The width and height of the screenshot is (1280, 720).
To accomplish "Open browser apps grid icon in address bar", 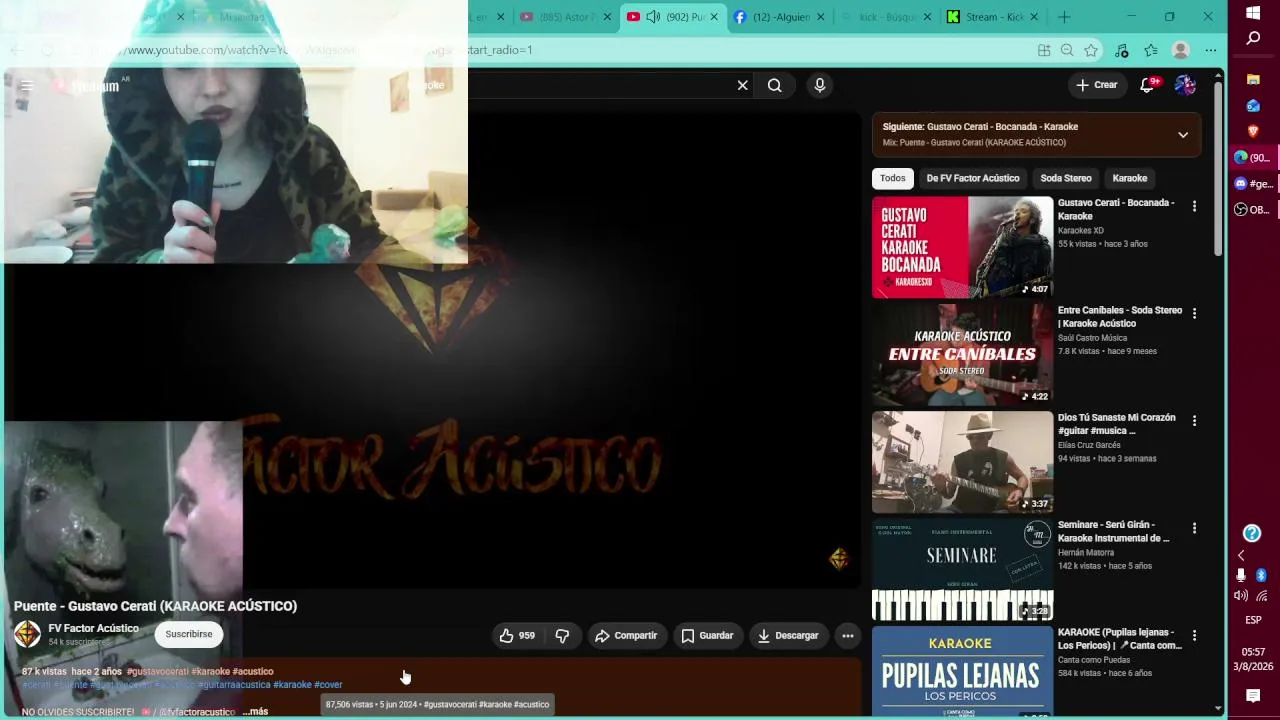I will pos(1044,50).
